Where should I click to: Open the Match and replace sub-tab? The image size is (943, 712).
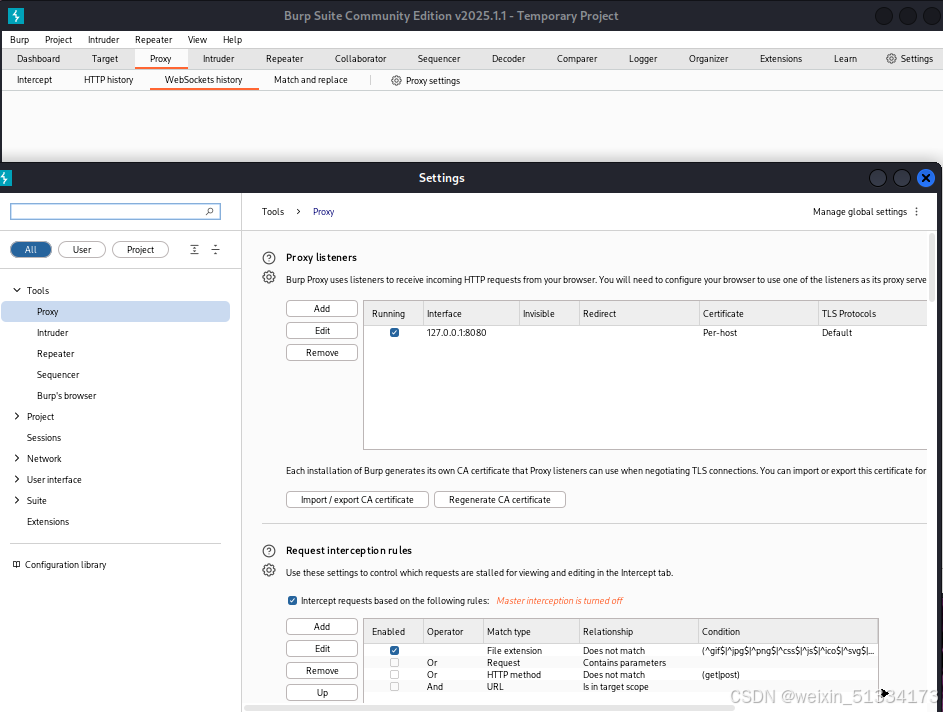[310, 80]
